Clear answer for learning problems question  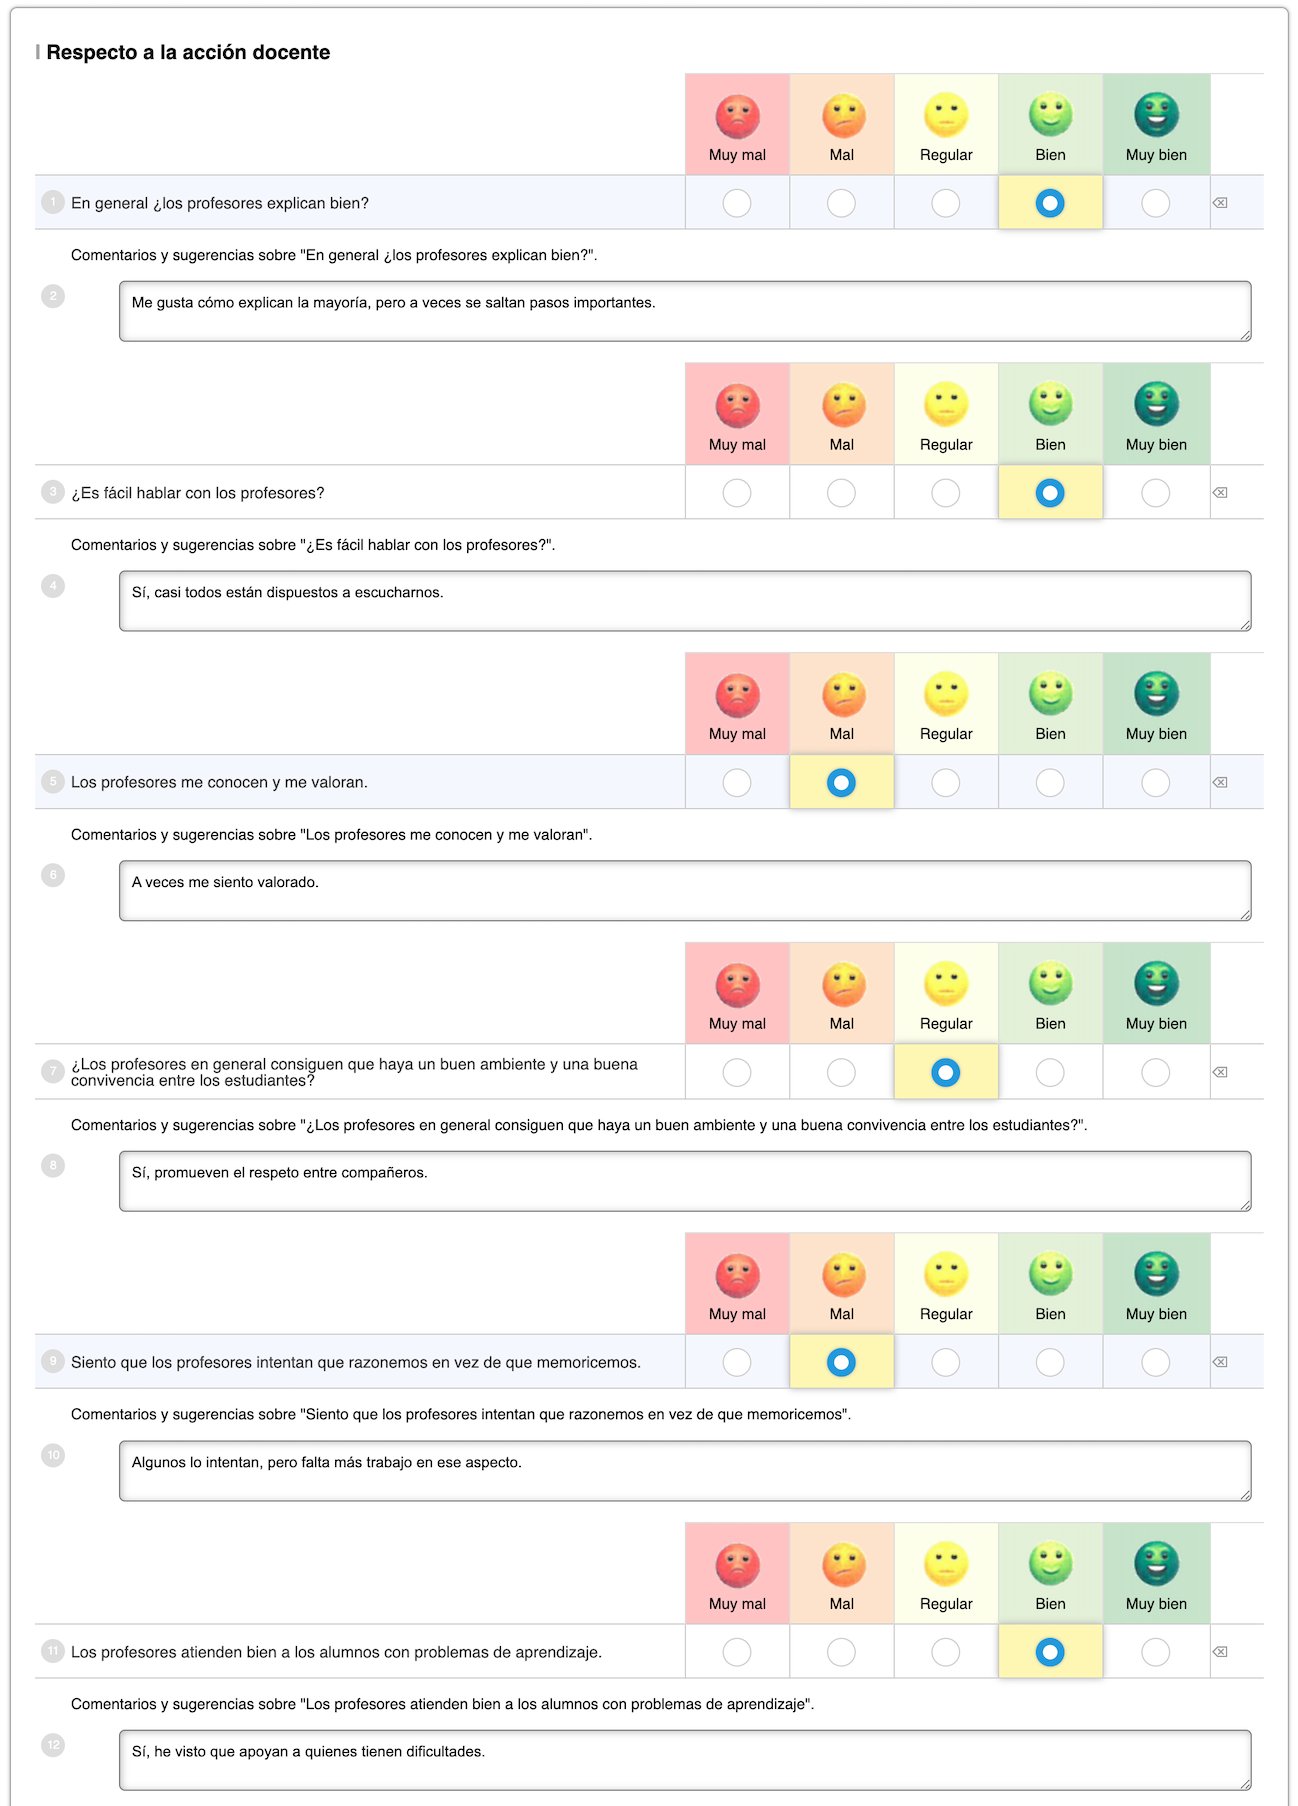[1220, 1652]
